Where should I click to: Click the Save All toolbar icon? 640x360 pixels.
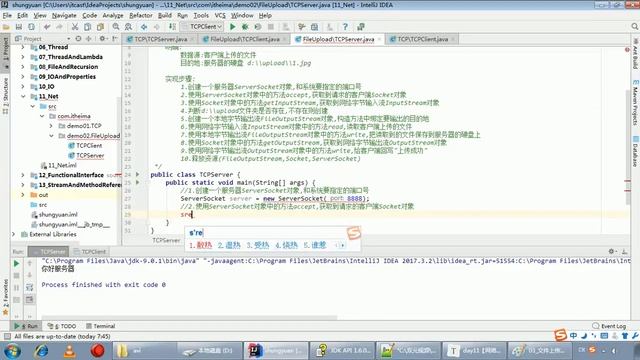[x=18, y=27]
